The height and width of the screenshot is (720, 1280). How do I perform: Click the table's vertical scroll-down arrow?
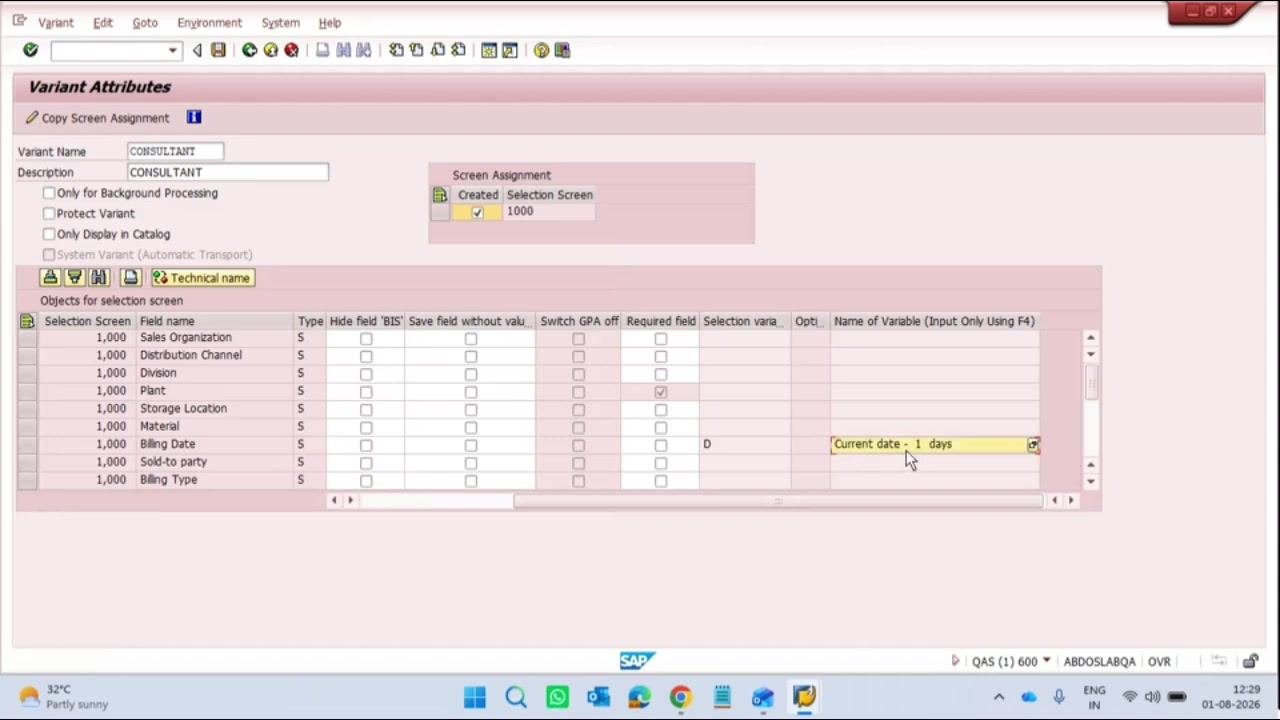(1090, 481)
